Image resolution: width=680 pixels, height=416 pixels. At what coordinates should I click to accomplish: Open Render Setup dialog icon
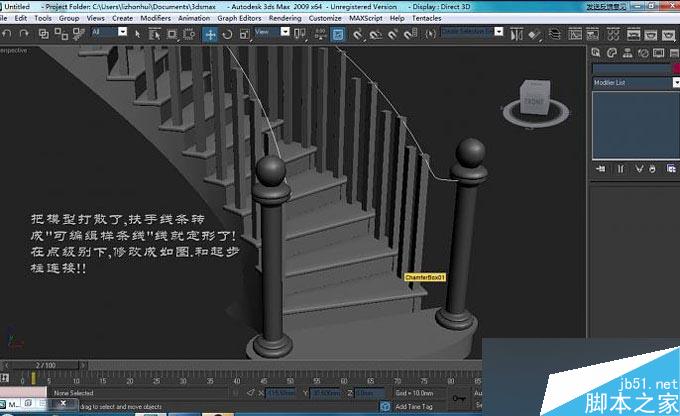coord(634,34)
